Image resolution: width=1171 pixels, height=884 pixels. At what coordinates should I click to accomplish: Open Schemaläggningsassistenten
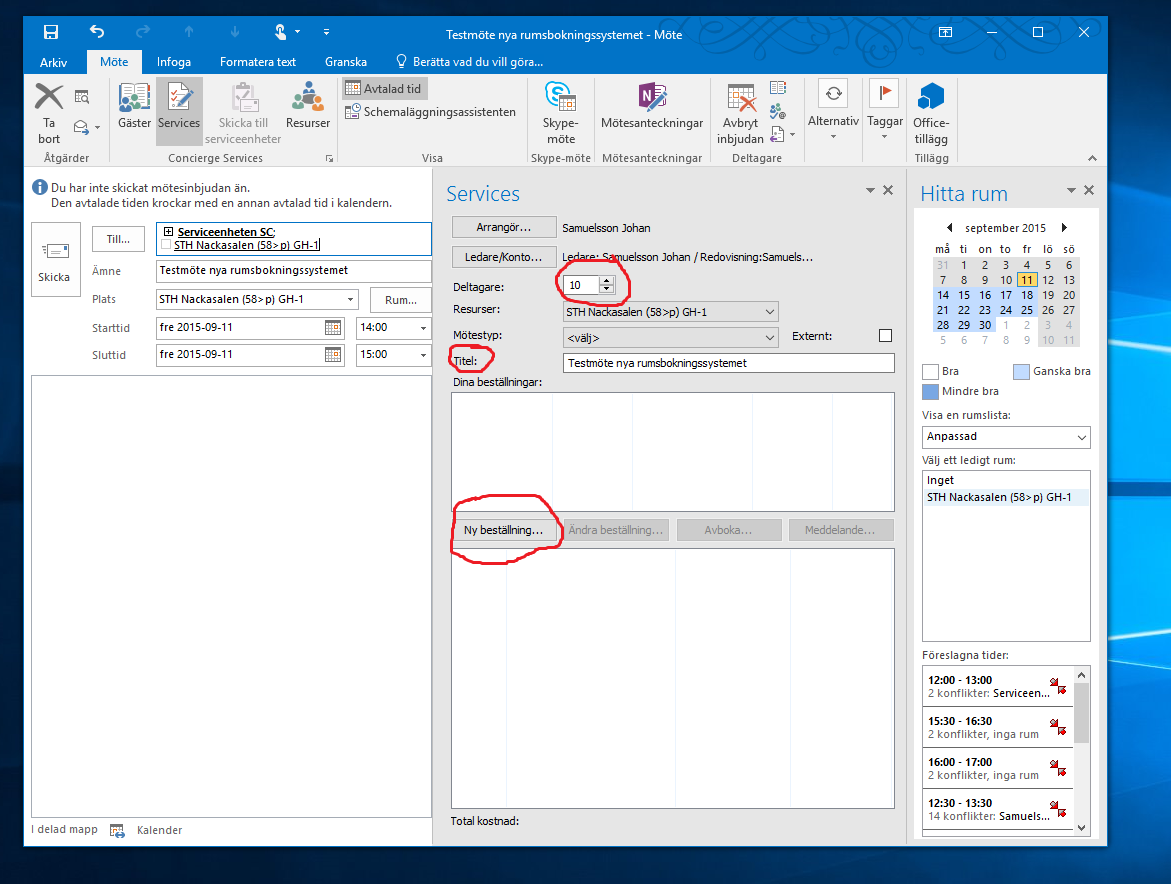click(x=430, y=112)
